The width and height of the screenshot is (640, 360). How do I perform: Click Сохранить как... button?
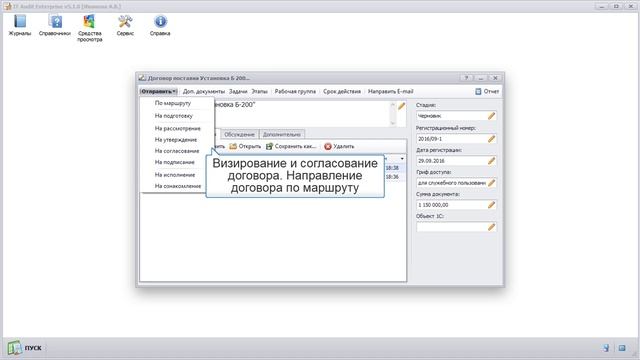point(291,146)
